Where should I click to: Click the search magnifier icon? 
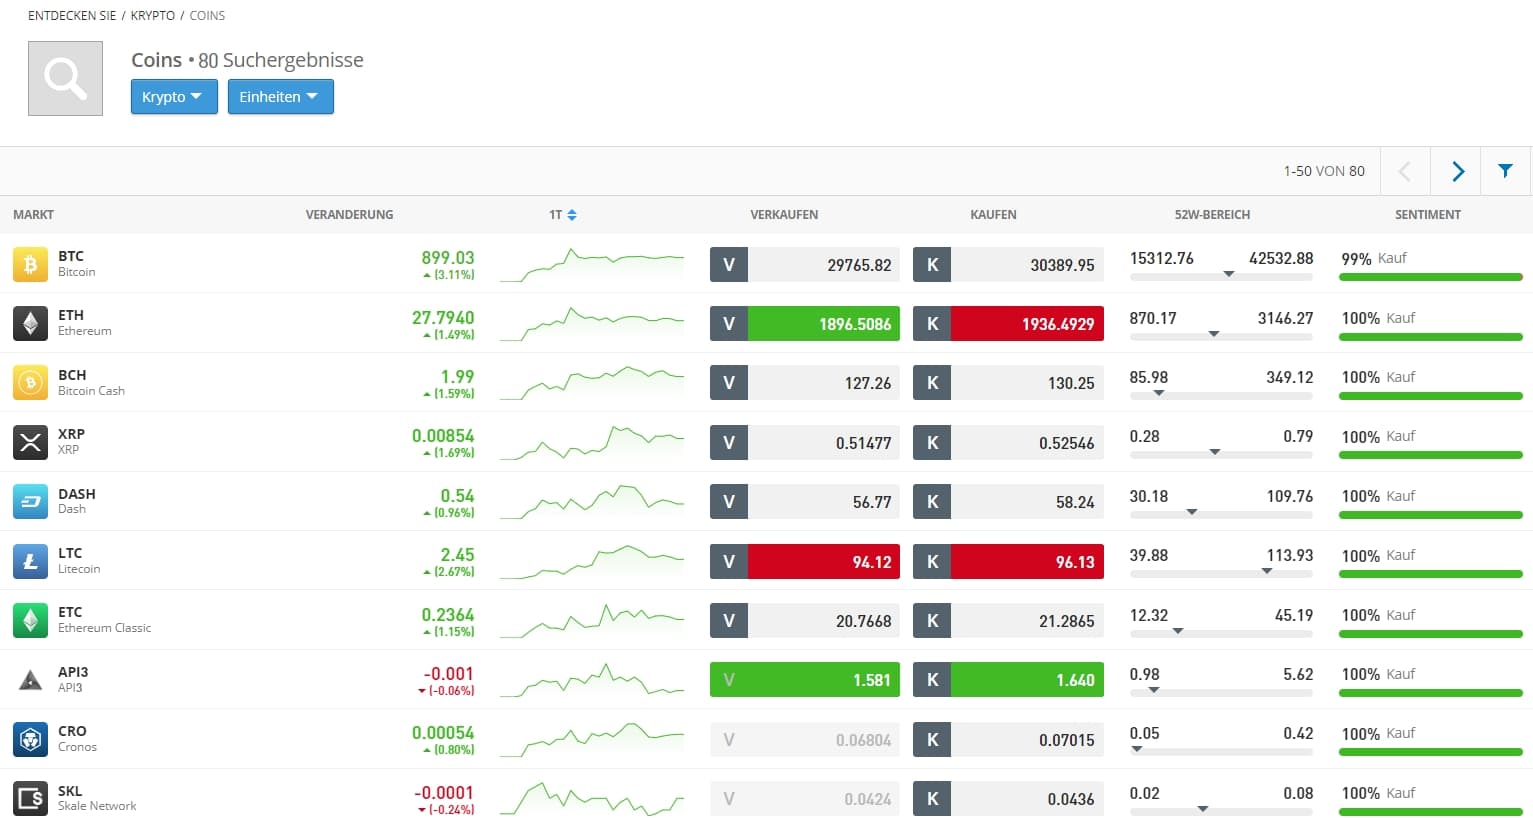[x=65, y=78]
